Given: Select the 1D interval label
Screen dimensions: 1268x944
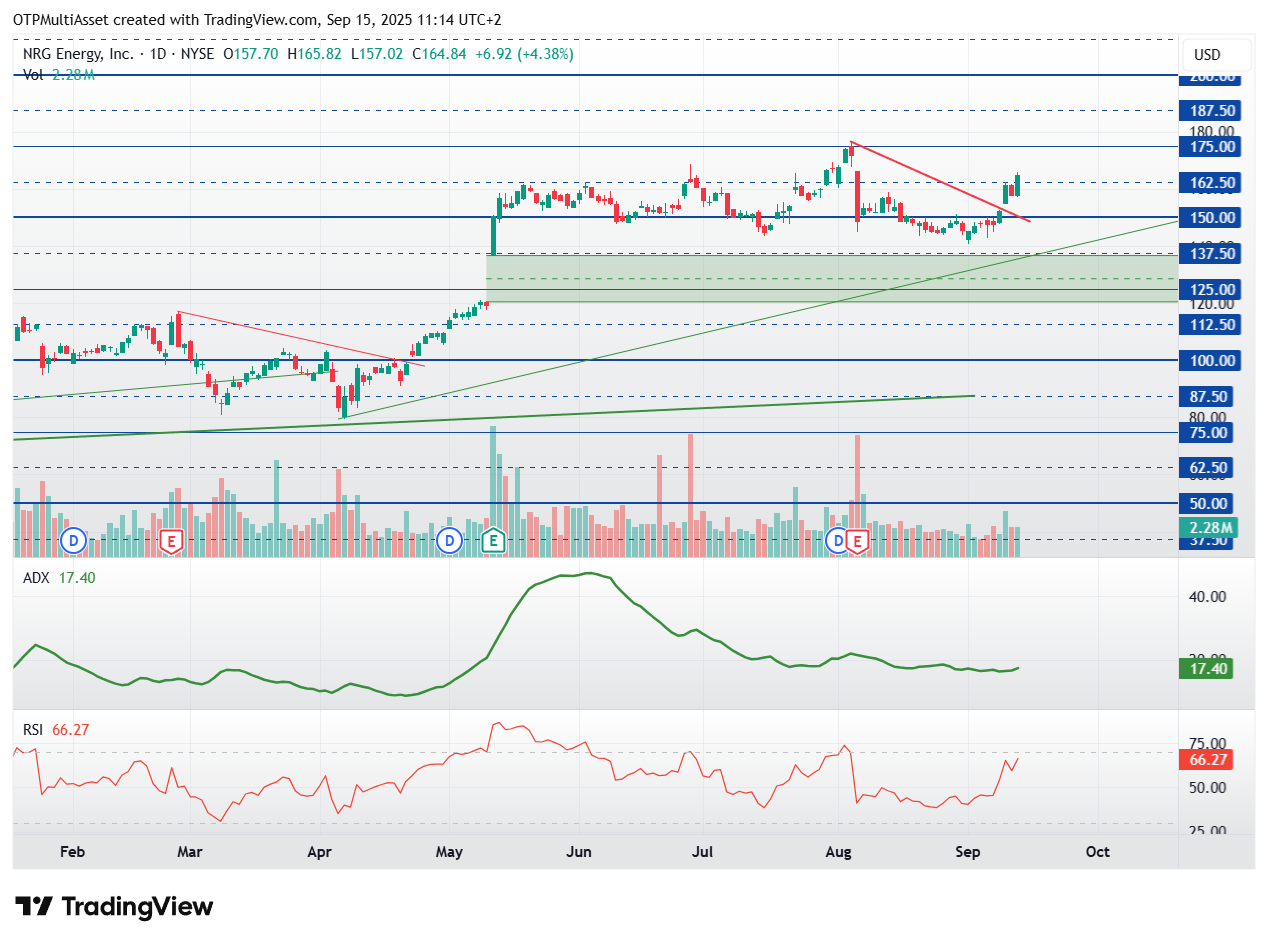Looking at the screenshot, I should point(155,54).
